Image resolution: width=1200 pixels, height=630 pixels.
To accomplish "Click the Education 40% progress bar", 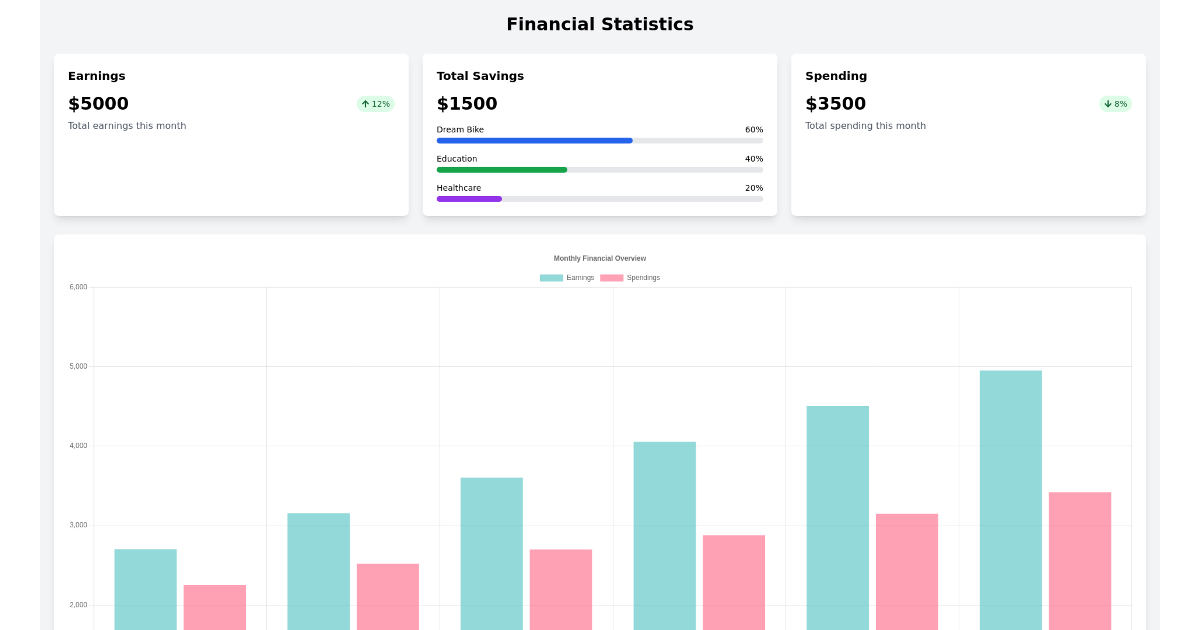I will (600, 170).
